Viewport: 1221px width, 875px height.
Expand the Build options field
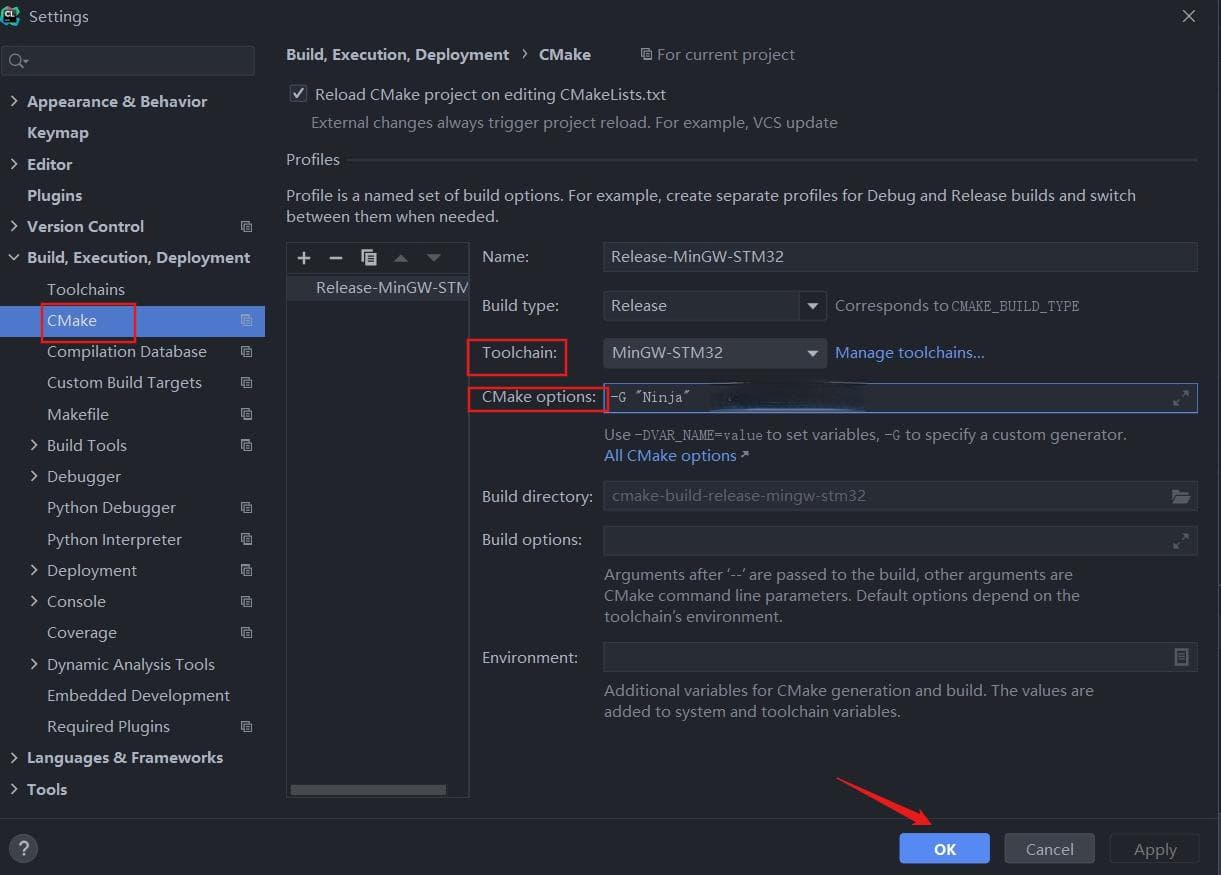(1181, 540)
